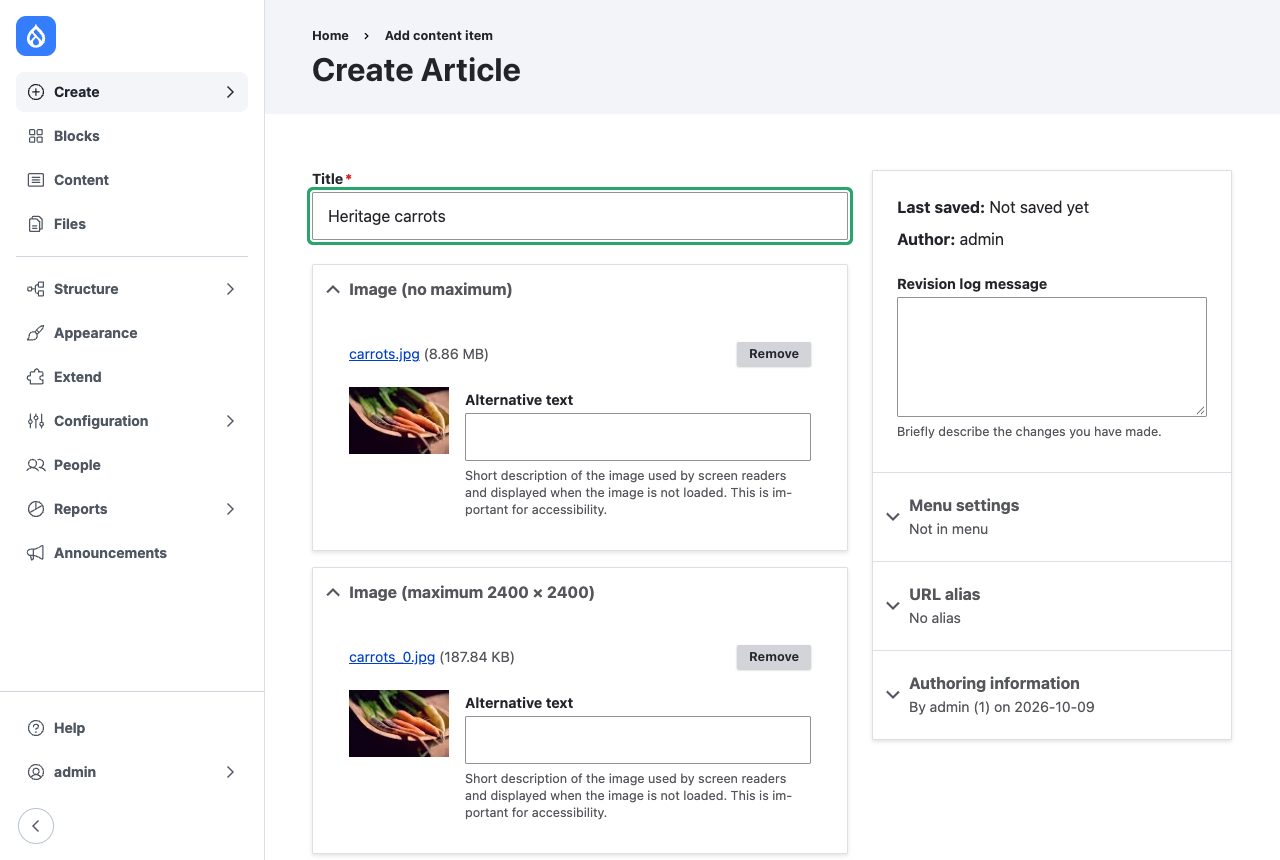Collapse the sidebar with the arrow button
The height and width of the screenshot is (860, 1280).
point(36,826)
